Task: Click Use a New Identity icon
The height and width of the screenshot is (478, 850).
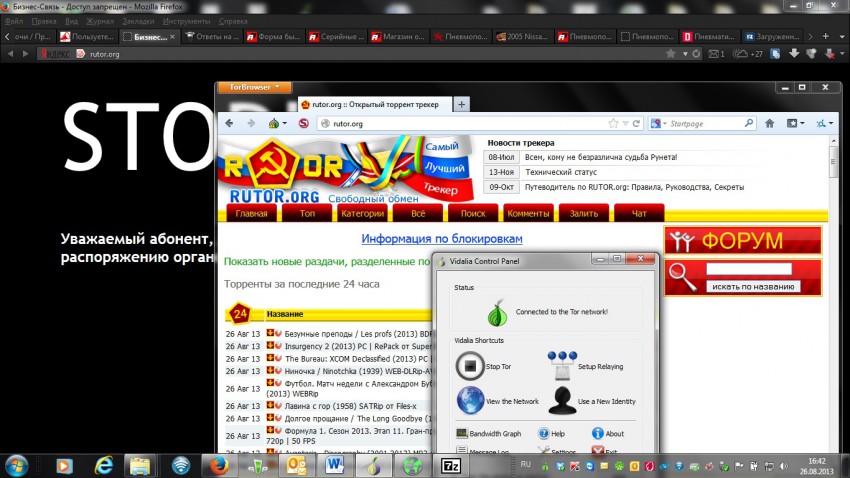Action: point(561,401)
